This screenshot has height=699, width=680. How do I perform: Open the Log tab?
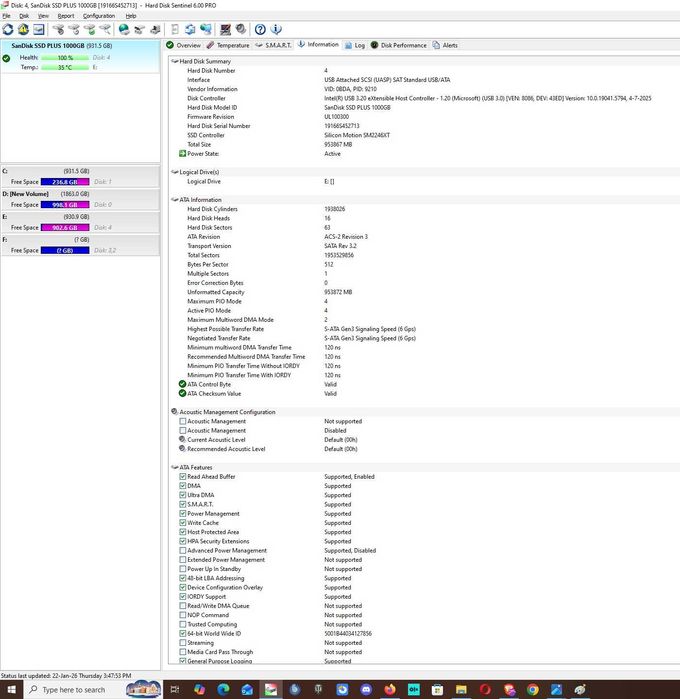[355, 45]
